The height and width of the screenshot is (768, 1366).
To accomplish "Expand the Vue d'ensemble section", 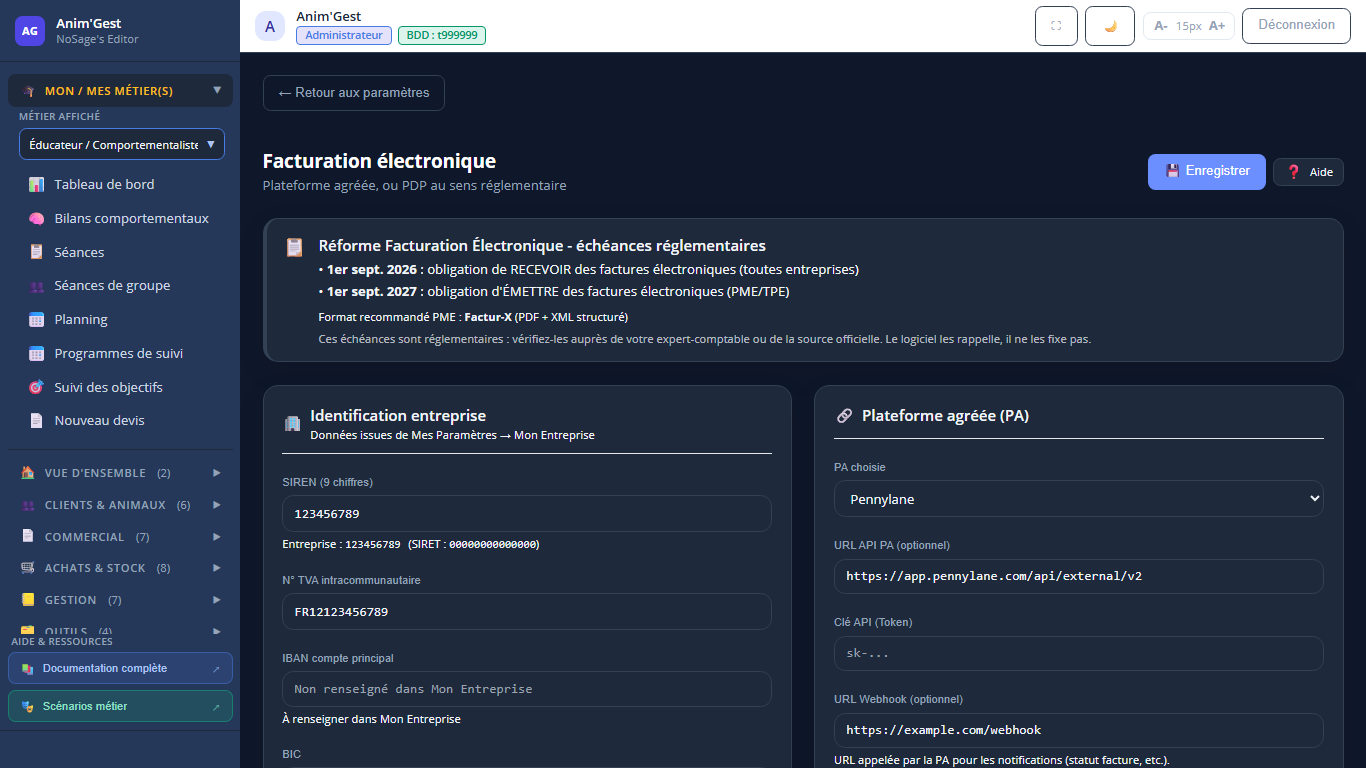I will (120, 473).
